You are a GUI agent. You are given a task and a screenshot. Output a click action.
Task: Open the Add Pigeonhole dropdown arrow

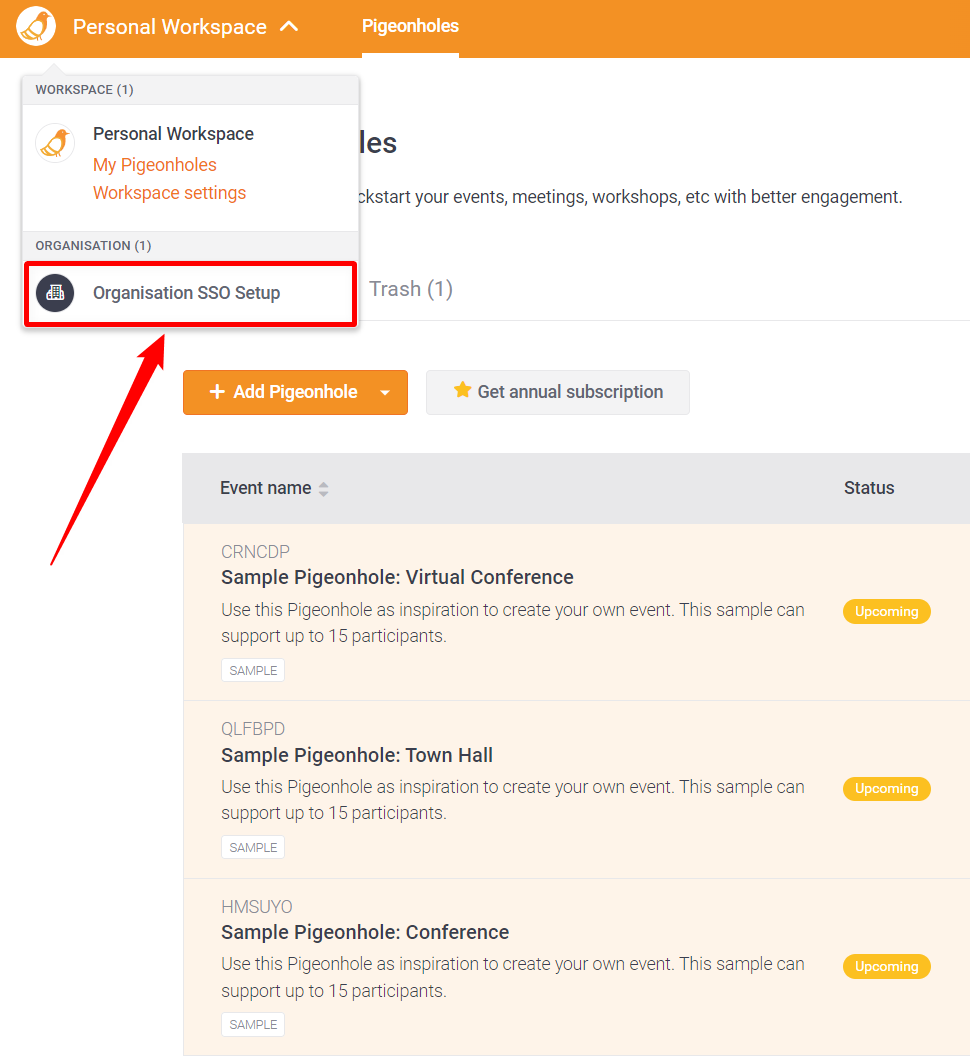[385, 393]
